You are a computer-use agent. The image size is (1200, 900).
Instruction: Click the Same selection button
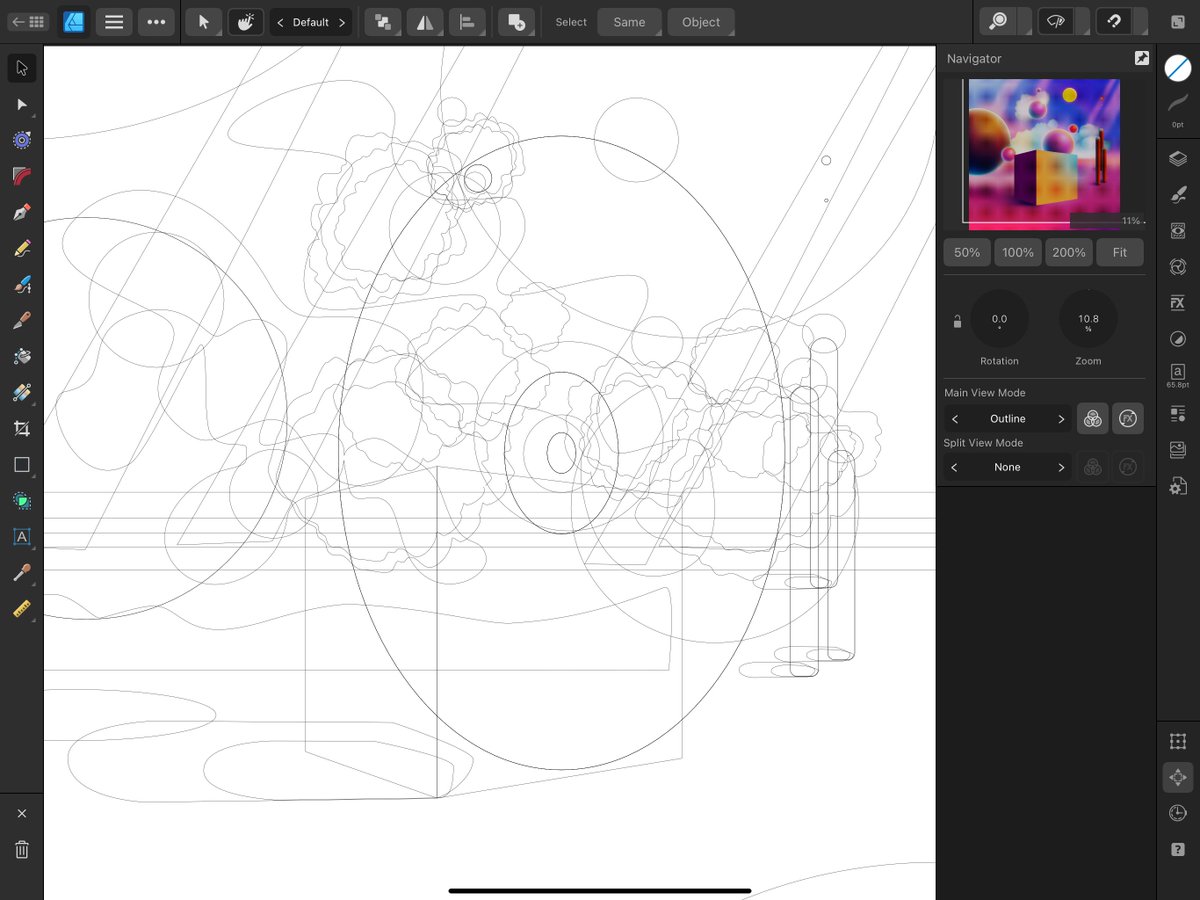pos(629,21)
